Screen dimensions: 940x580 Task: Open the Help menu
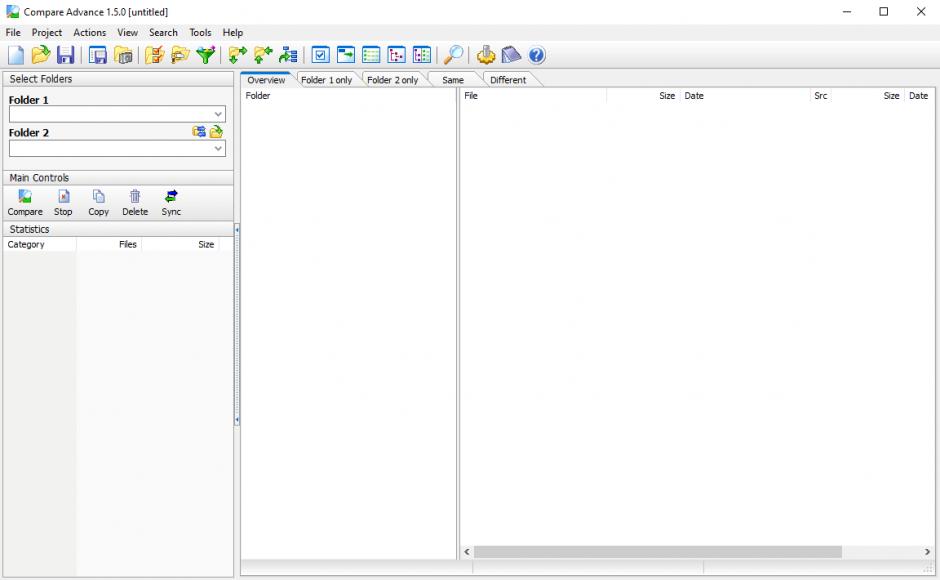click(233, 32)
